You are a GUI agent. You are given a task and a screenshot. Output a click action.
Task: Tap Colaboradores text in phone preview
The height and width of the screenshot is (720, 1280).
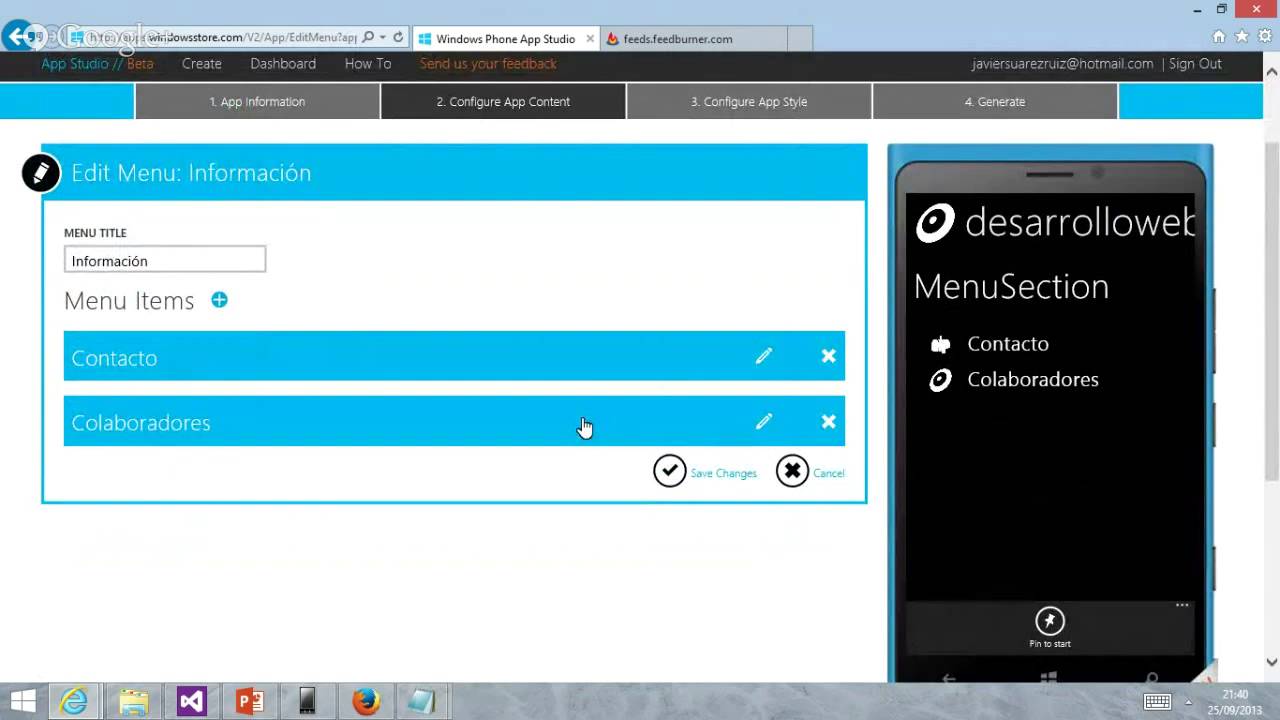pyautogui.click(x=1033, y=380)
